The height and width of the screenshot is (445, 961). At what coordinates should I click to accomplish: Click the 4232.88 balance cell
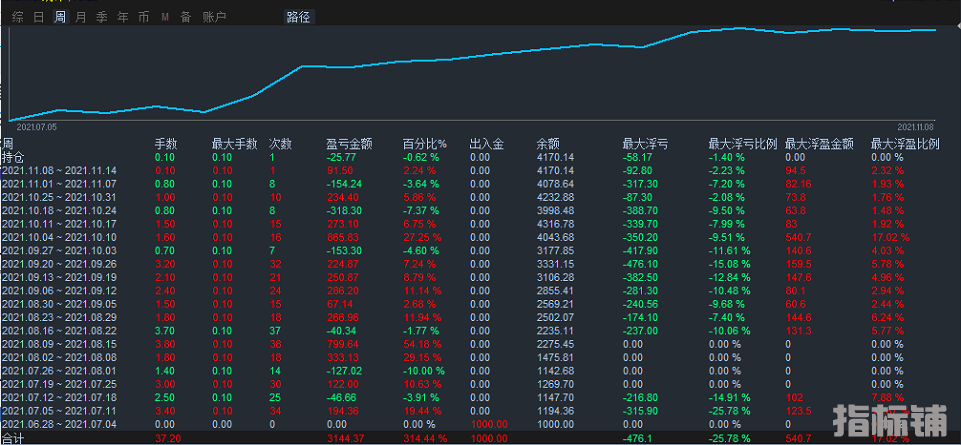tap(555, 197)
